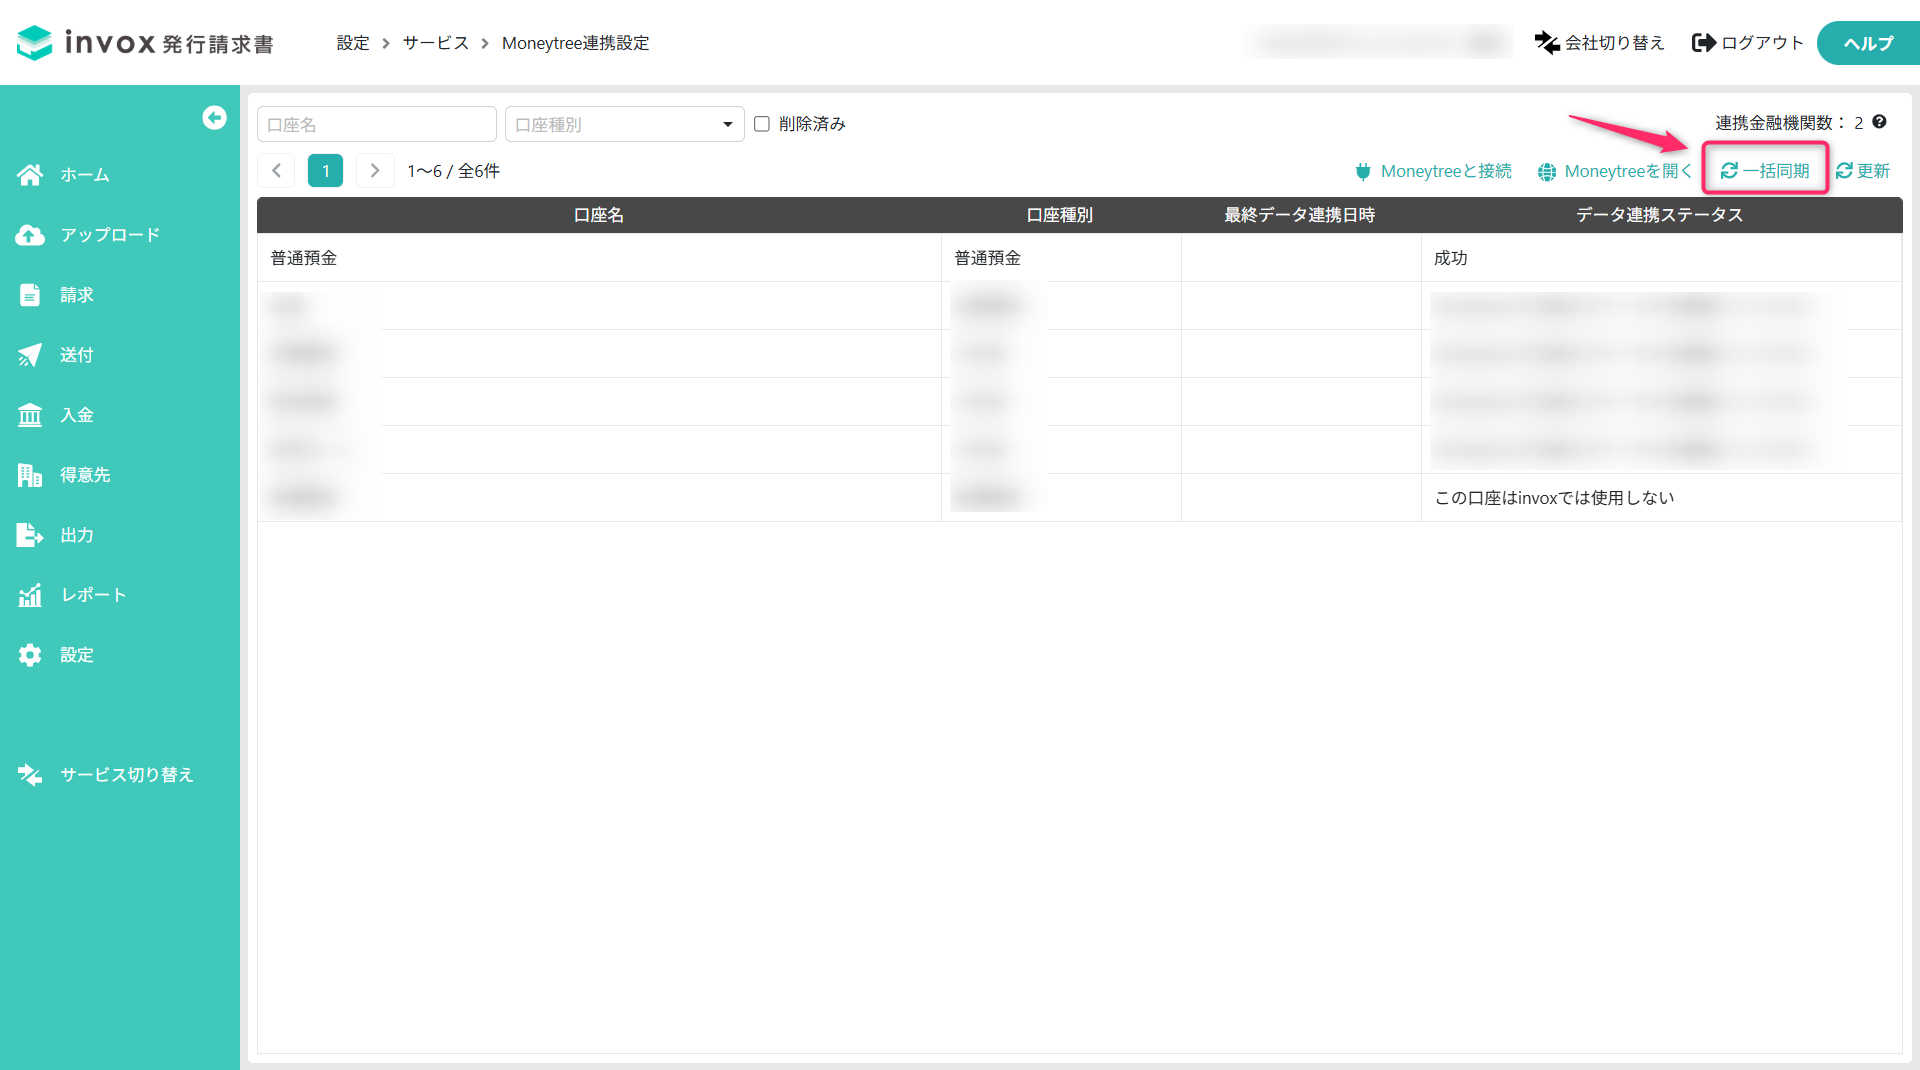
Task: Click the サービス切り替え switch icon
Action: click(30, 775)
